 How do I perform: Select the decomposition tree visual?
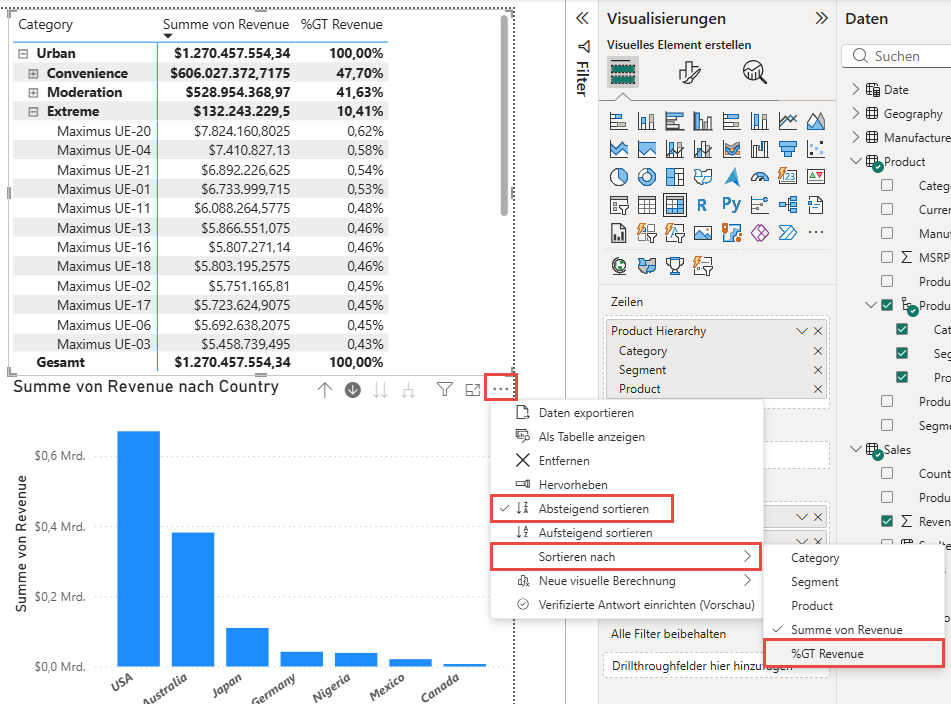click(787, 206)
